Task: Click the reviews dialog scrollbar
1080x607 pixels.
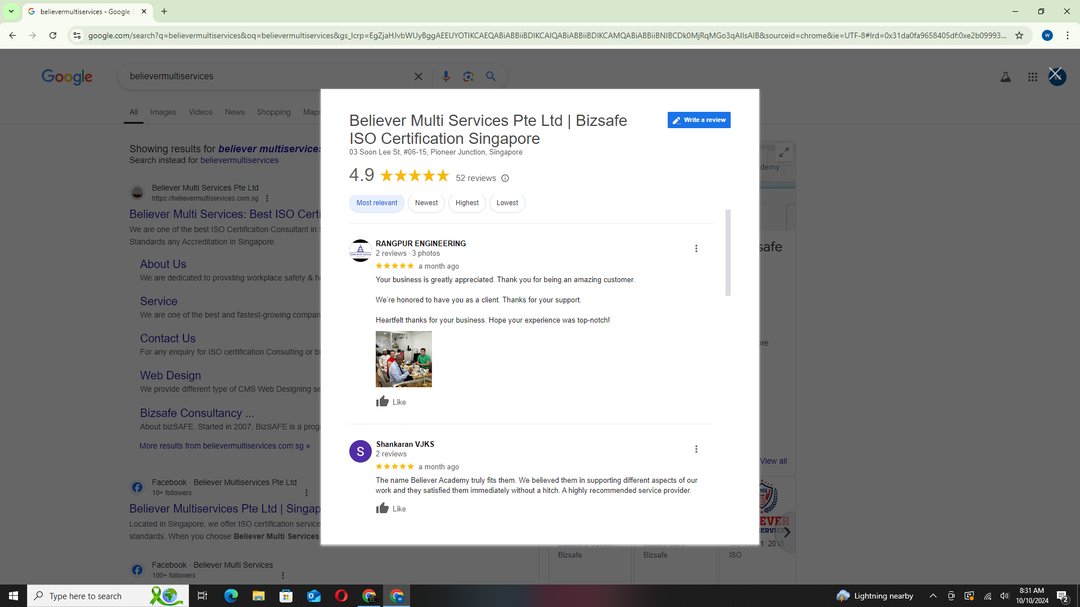Action: coord(728,253)
